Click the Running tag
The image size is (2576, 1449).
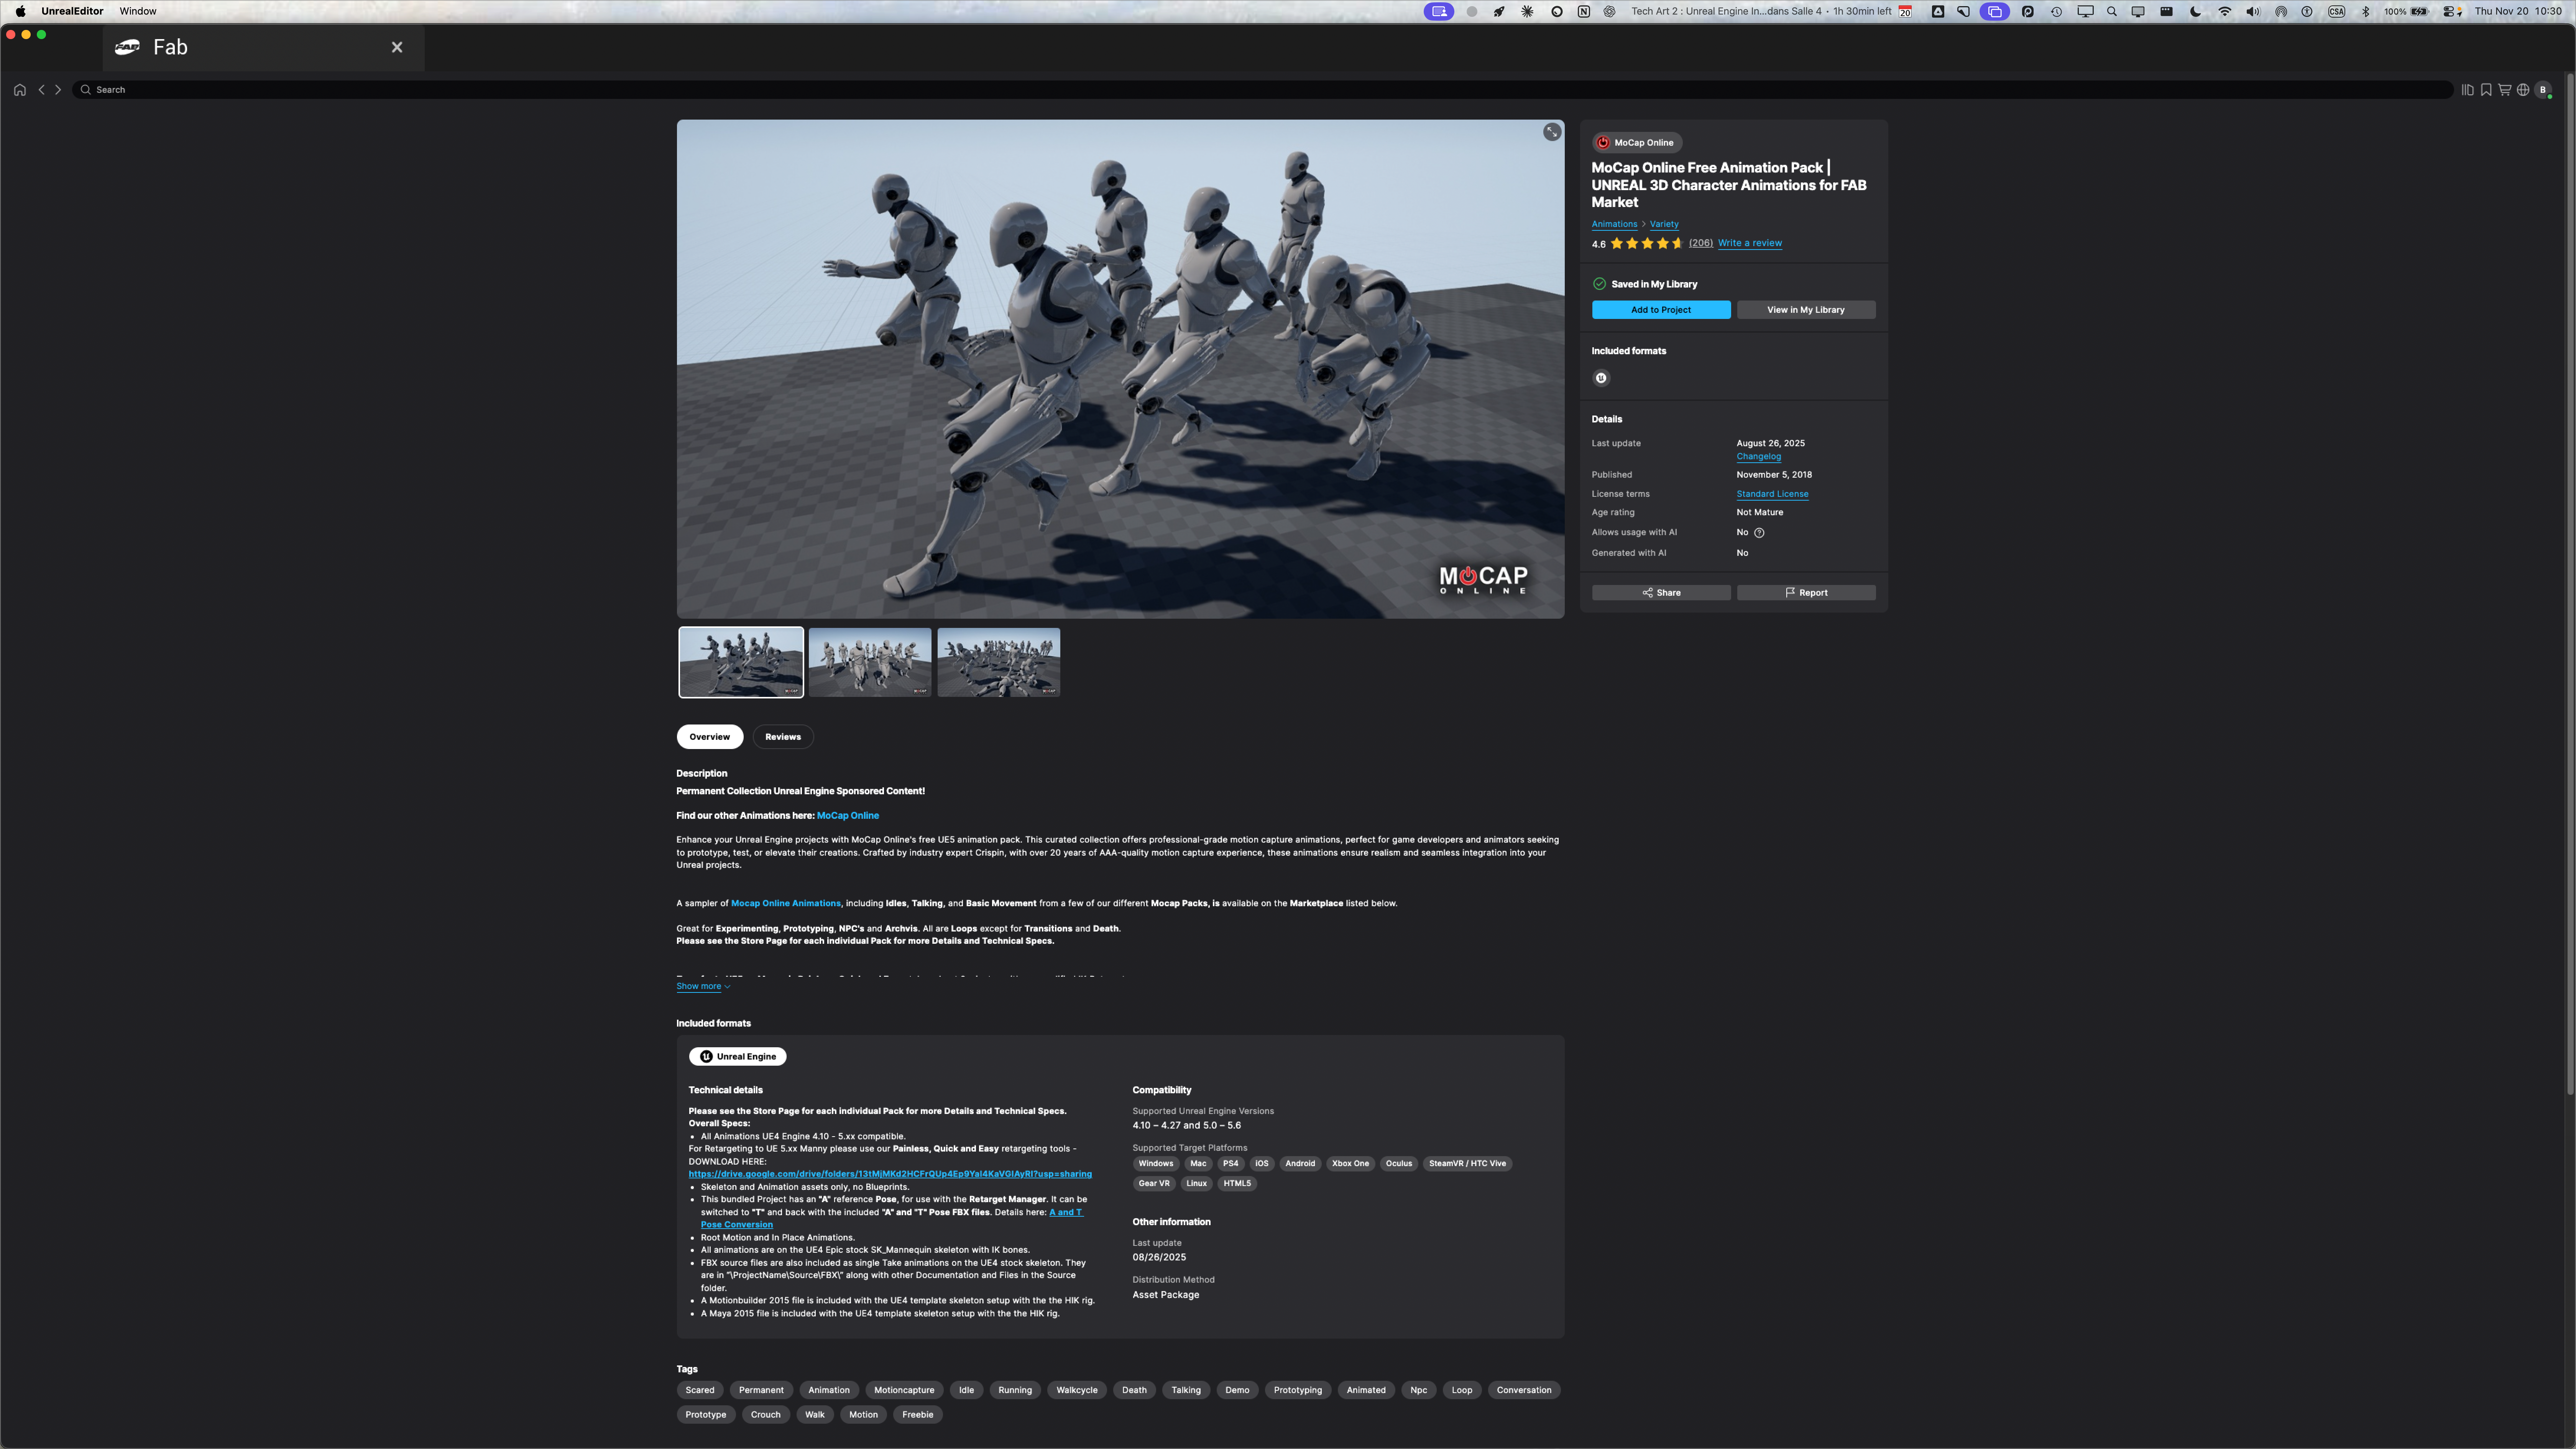tap(1015, 1390)
